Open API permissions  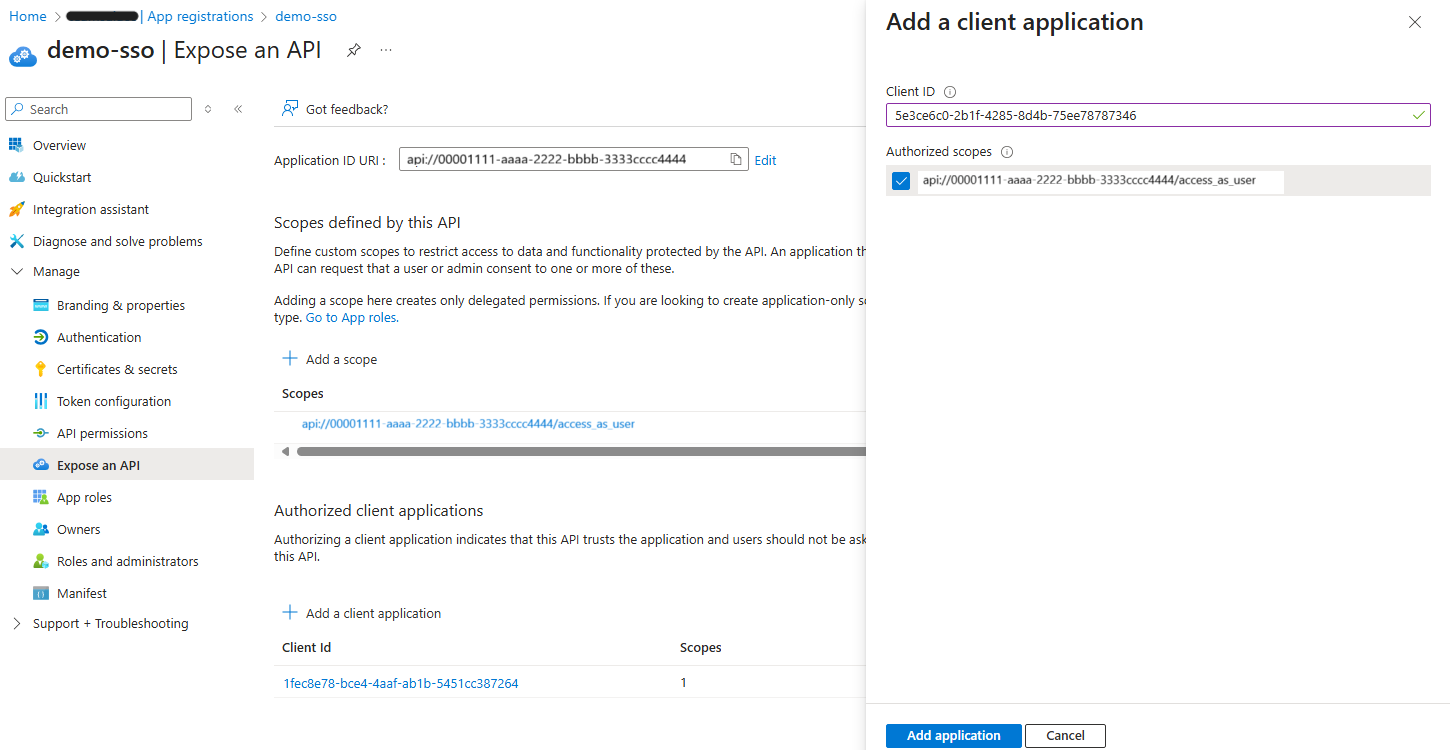pos(104,433)
